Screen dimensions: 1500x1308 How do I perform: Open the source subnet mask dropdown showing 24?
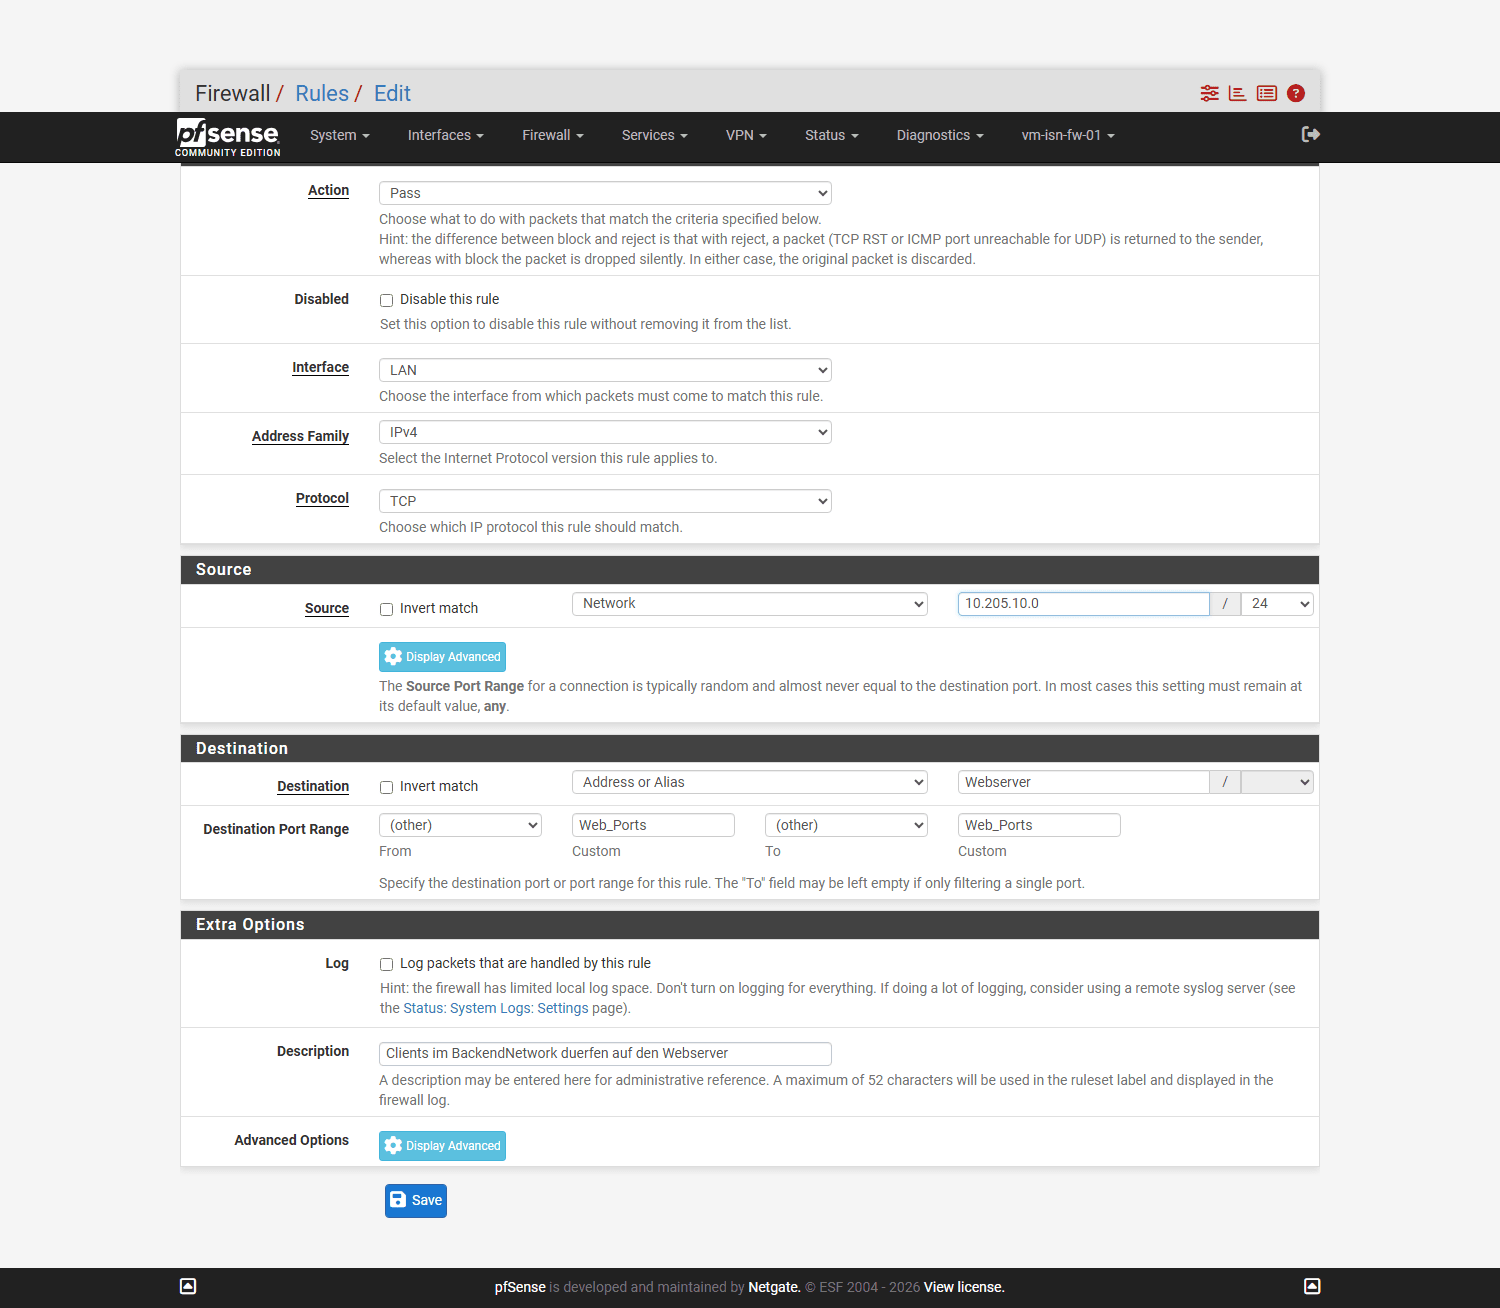pyautogui.click(x=1277, y=604)
